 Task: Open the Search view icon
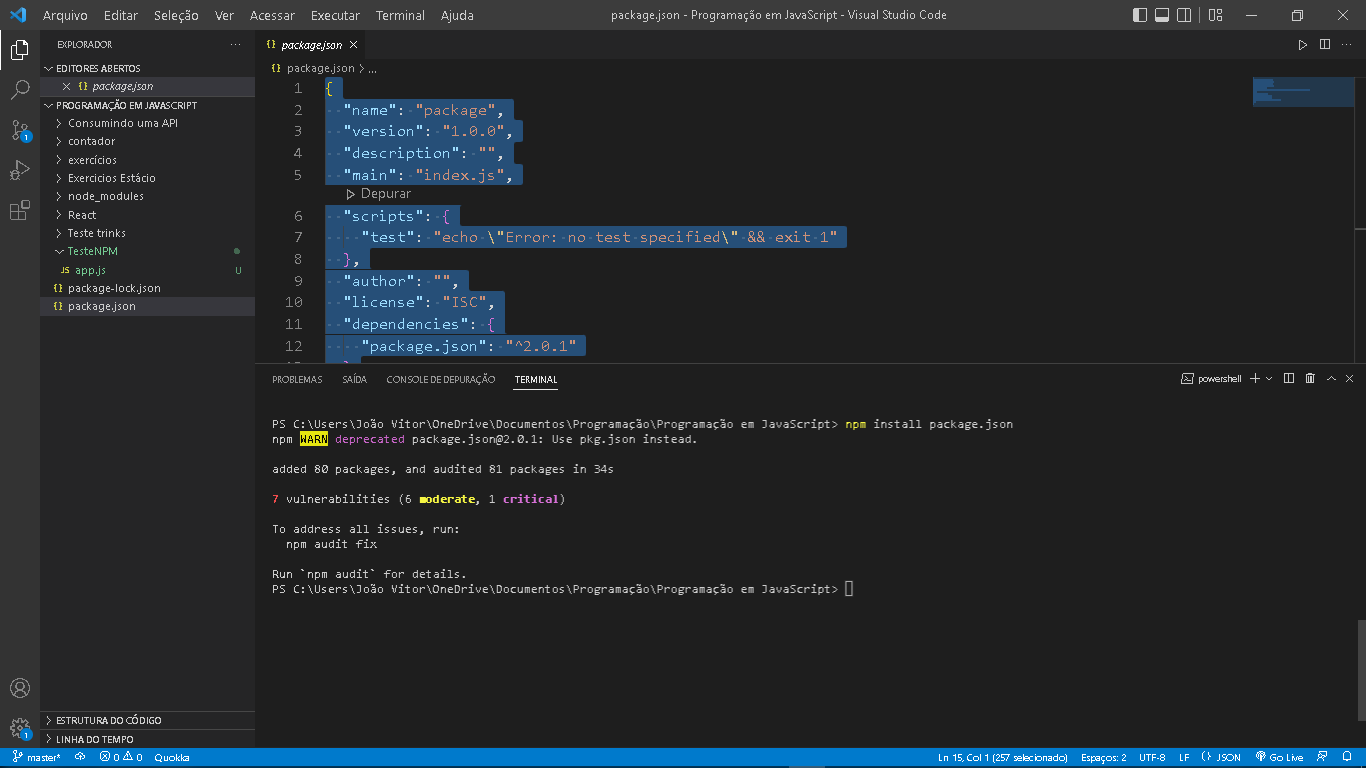point(20,90)
